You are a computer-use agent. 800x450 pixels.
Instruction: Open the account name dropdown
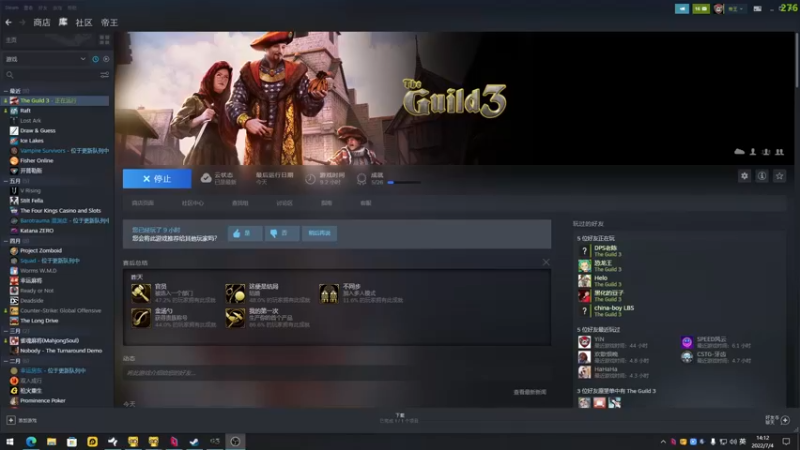(735, 9)
